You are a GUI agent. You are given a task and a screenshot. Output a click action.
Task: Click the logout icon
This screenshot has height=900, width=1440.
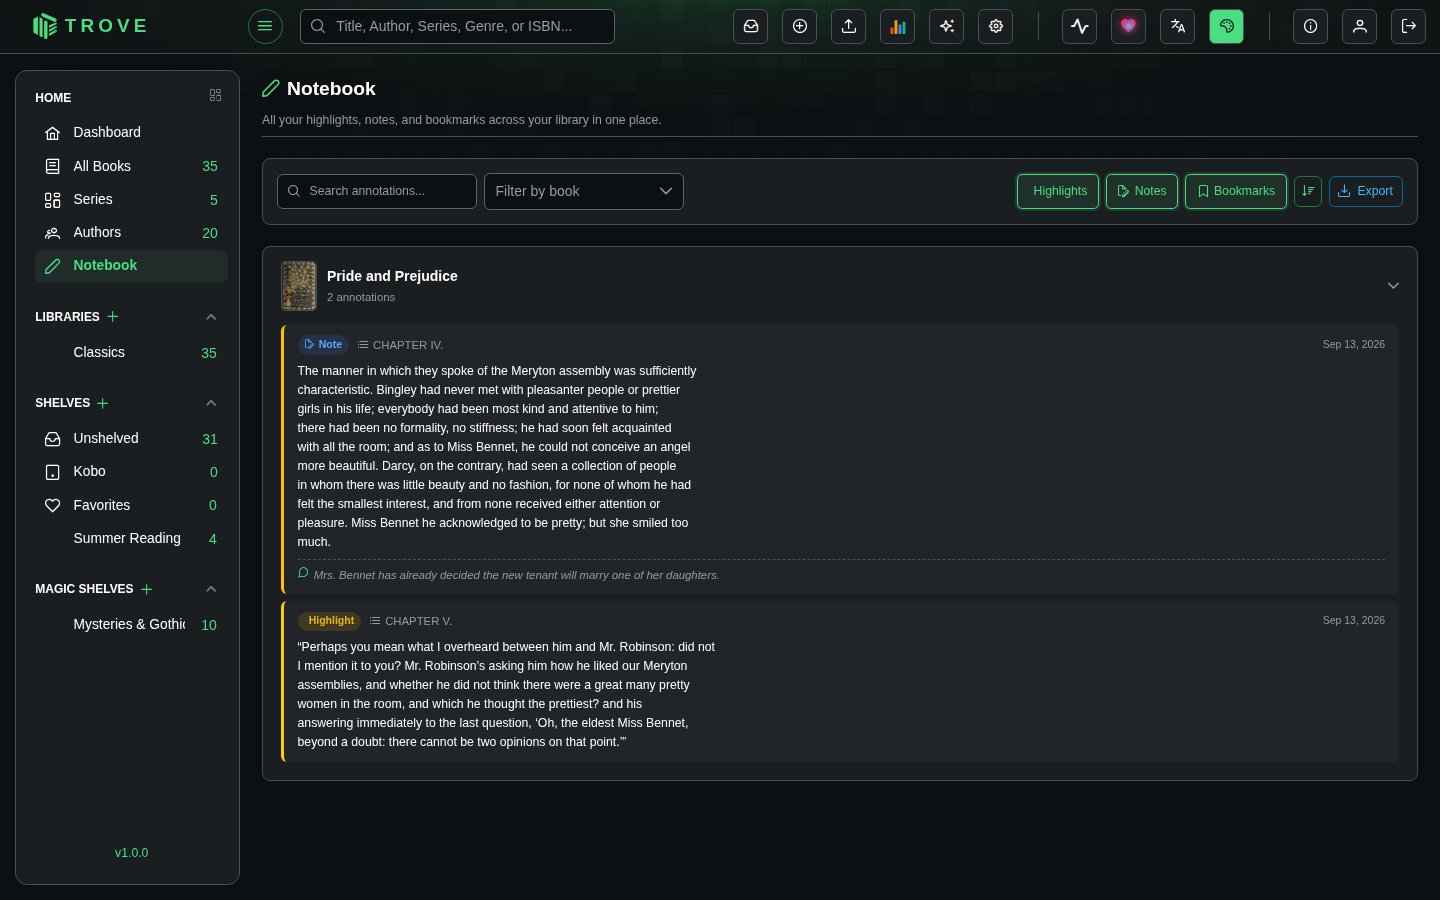point(1409,26)
